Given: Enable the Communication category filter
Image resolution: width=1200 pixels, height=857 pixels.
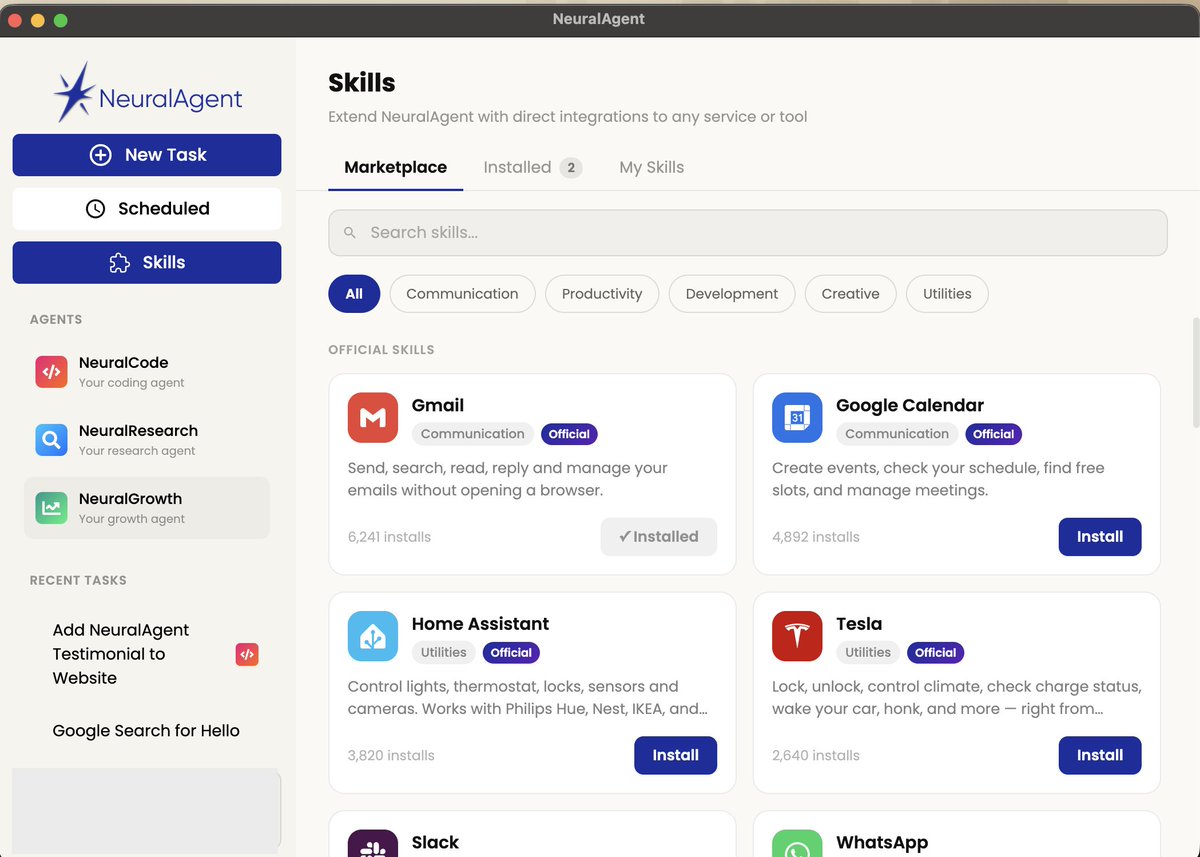Looking at the screenshot, I should 462,293.
